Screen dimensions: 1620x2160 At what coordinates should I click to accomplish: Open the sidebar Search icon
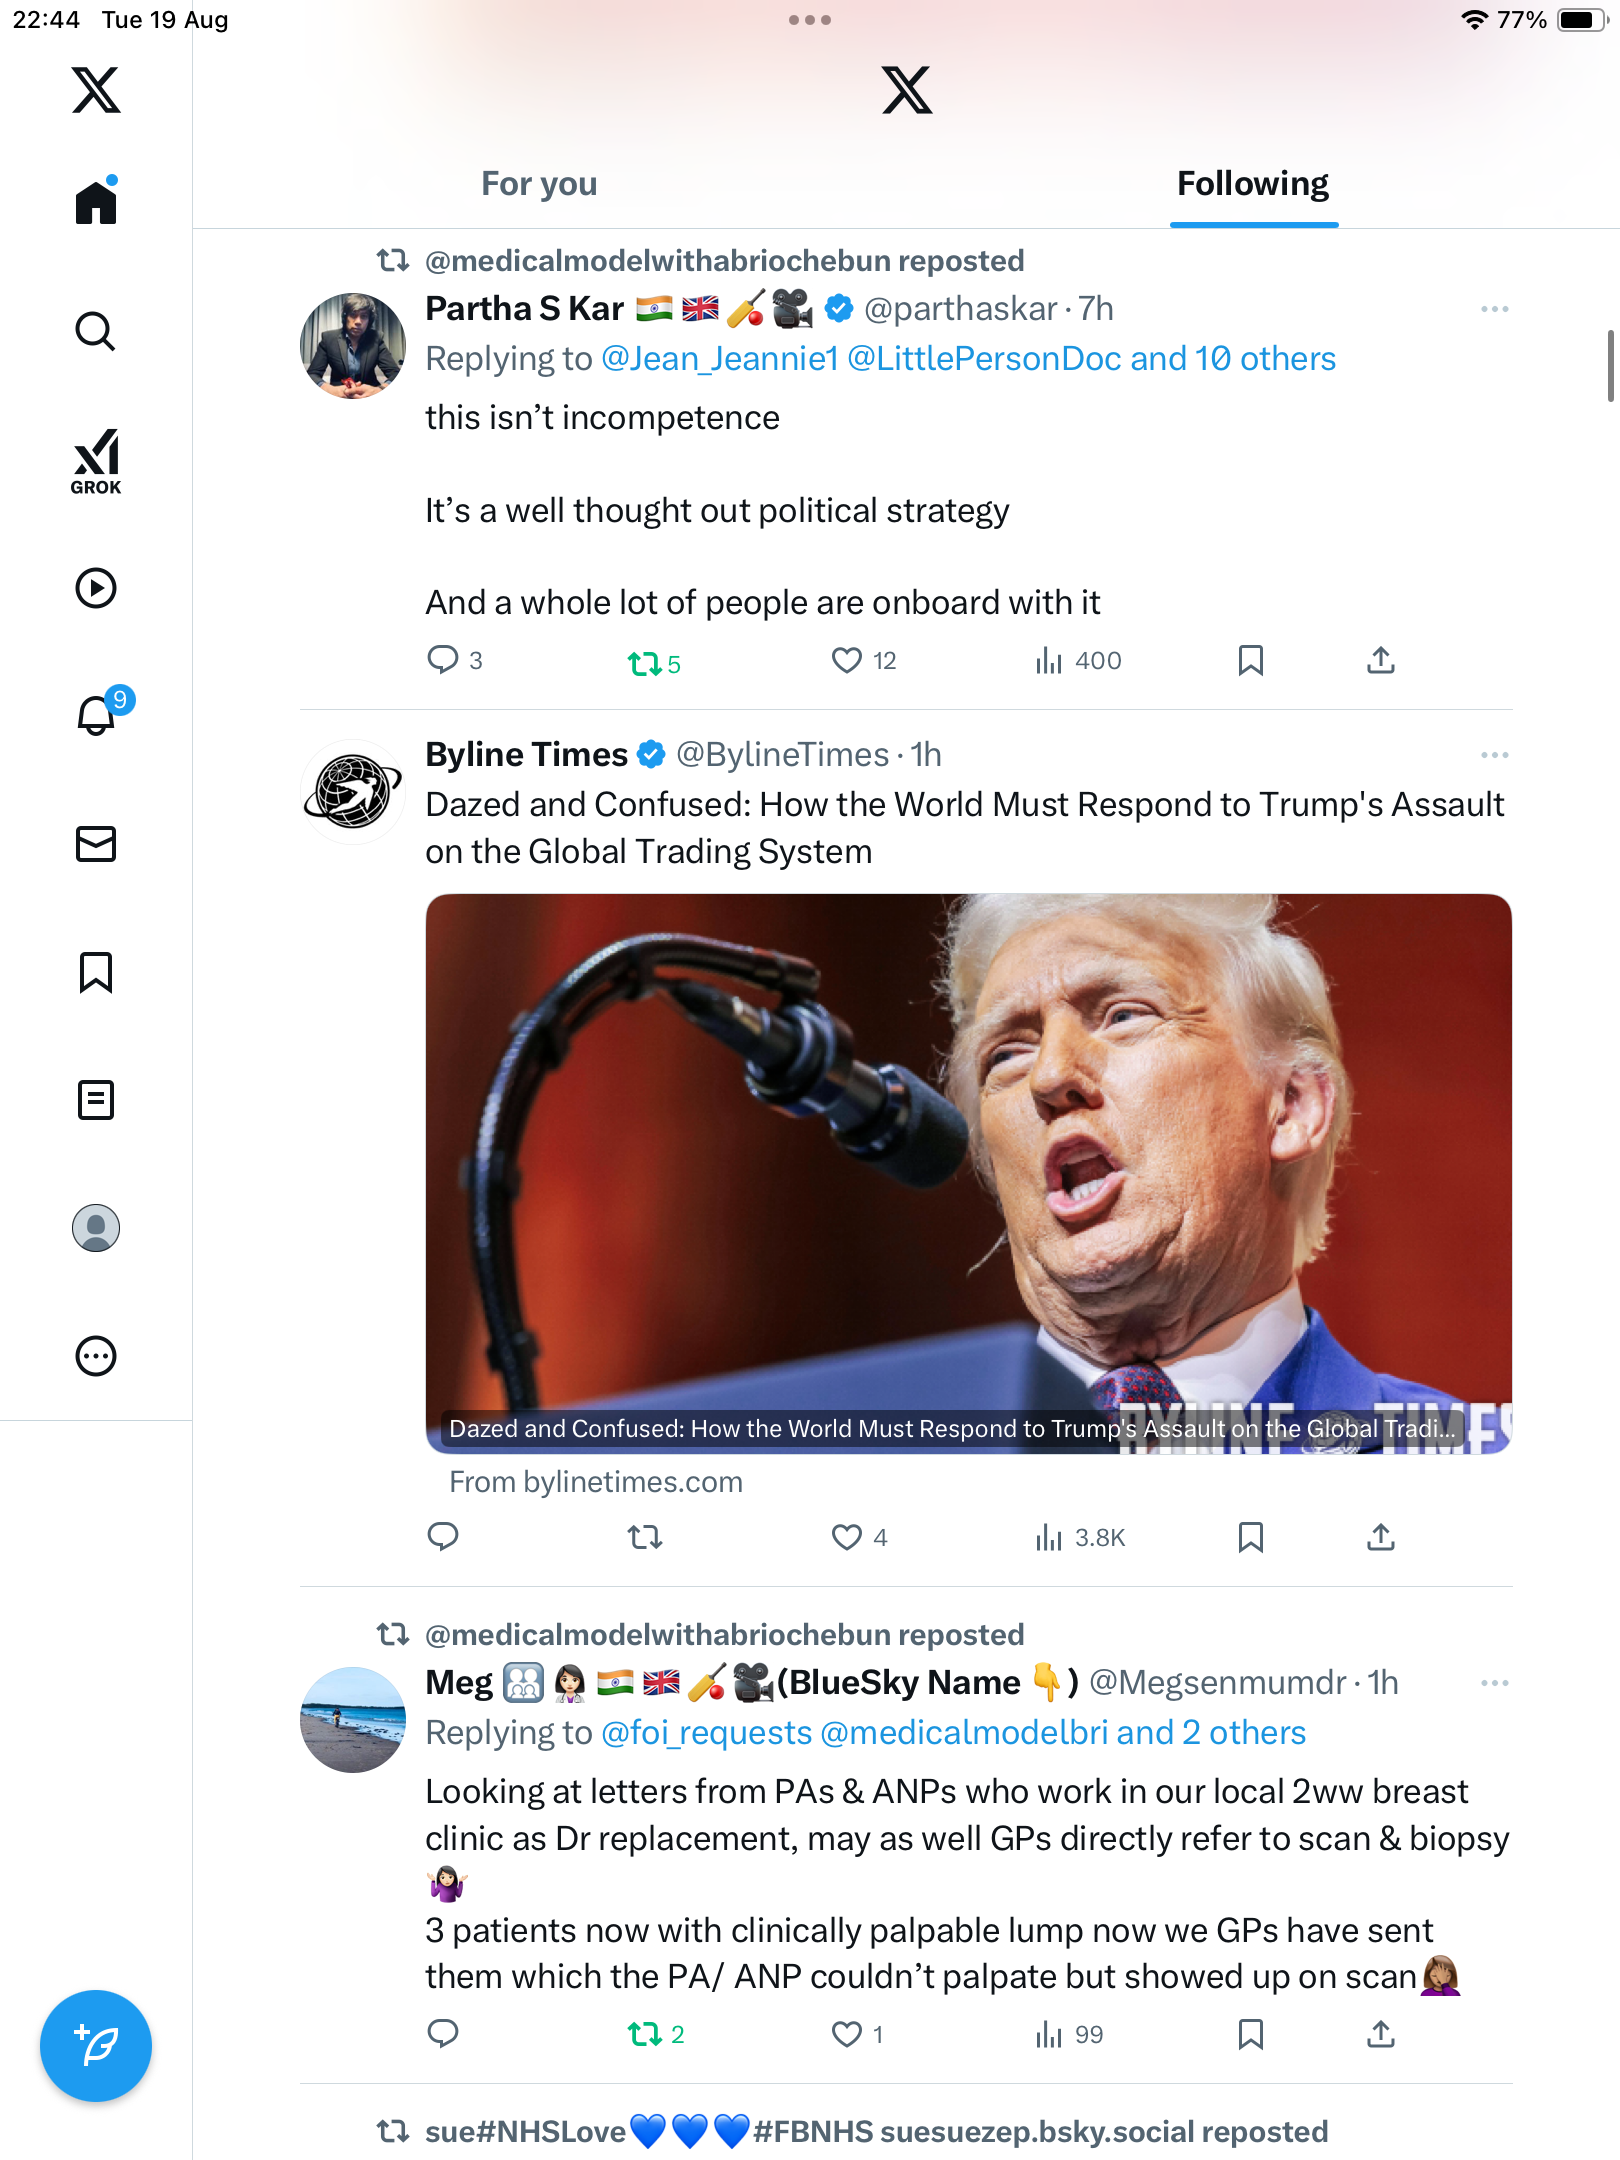(96, 331)
